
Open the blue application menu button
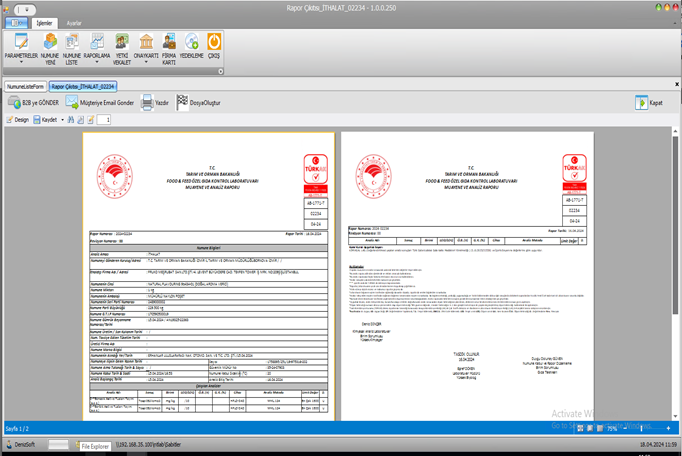17,23
